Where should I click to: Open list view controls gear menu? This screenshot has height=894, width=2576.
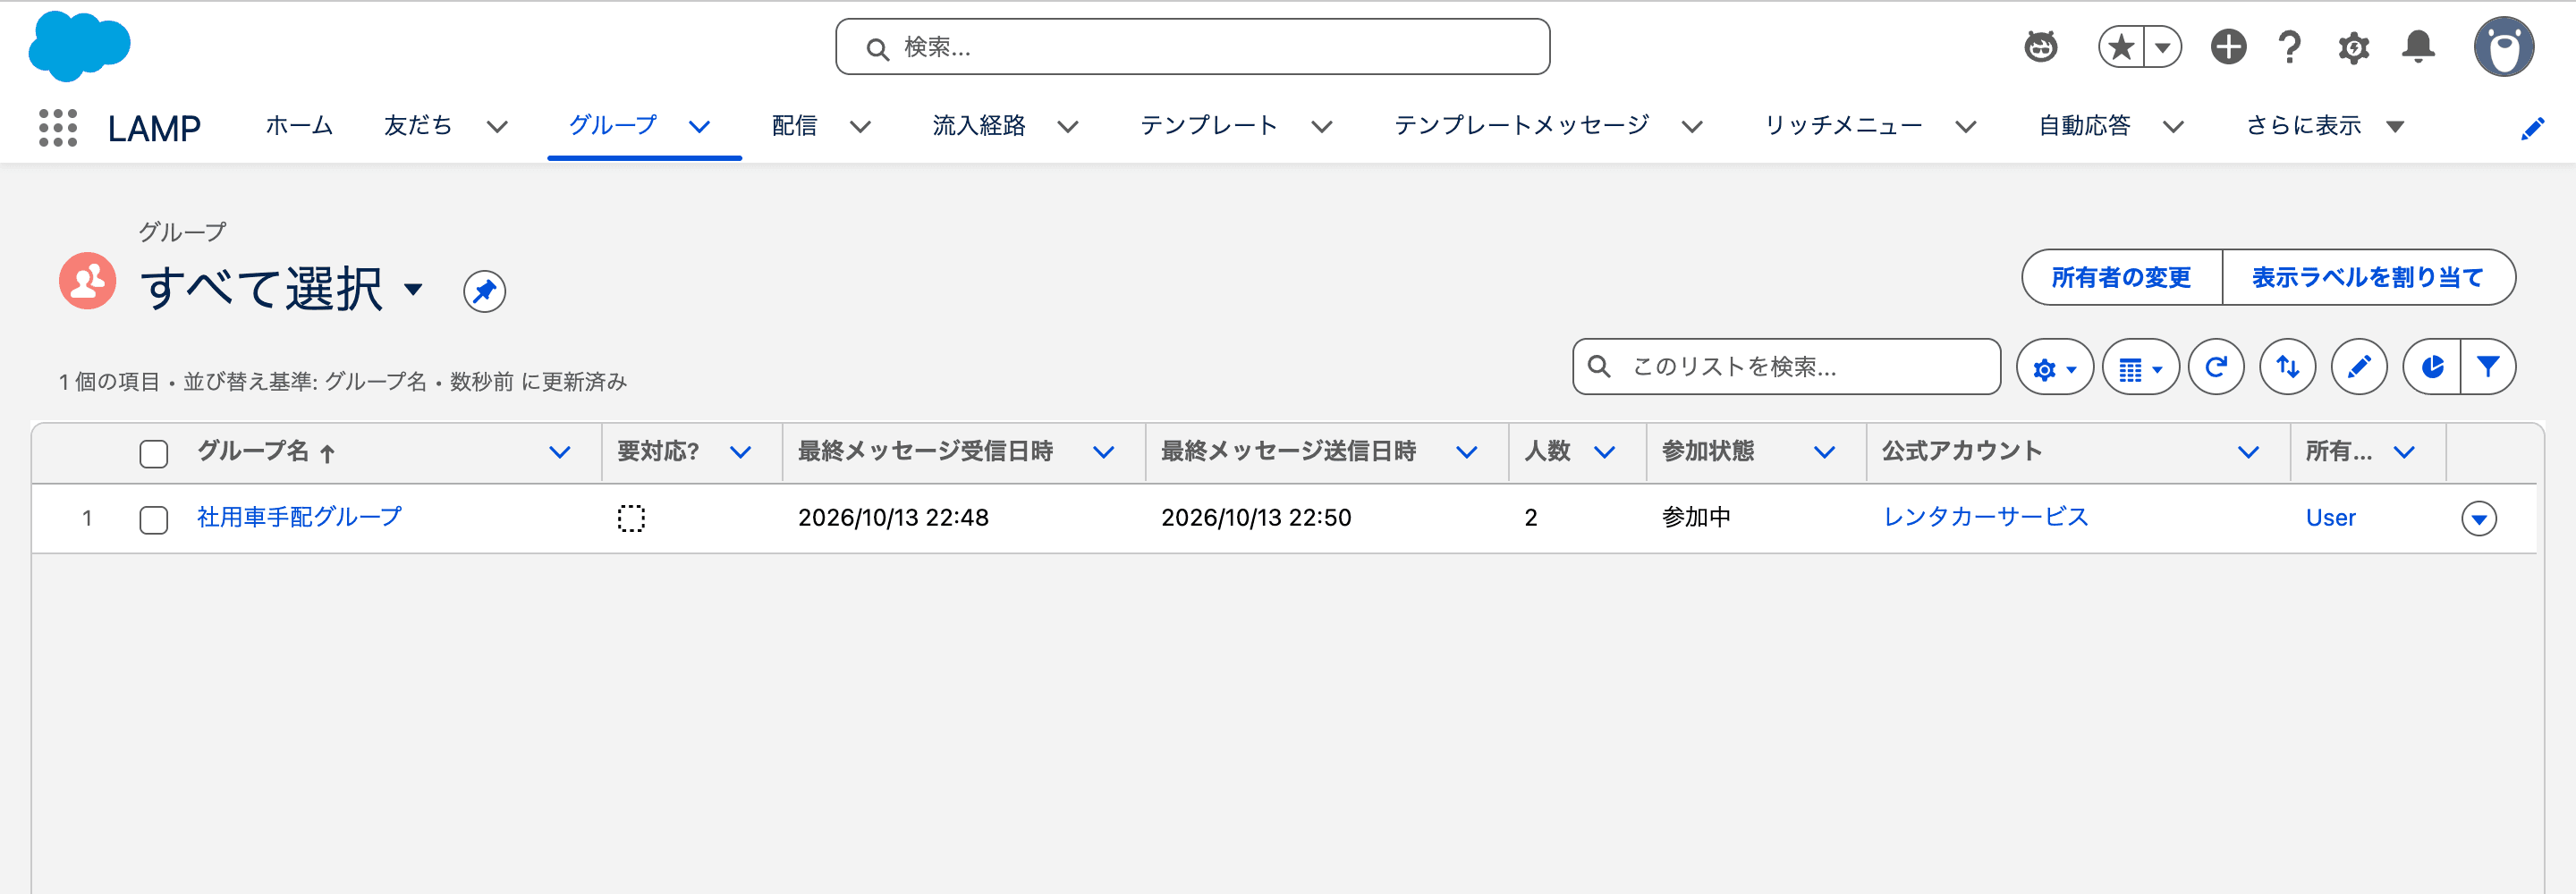pos(2054,367)
